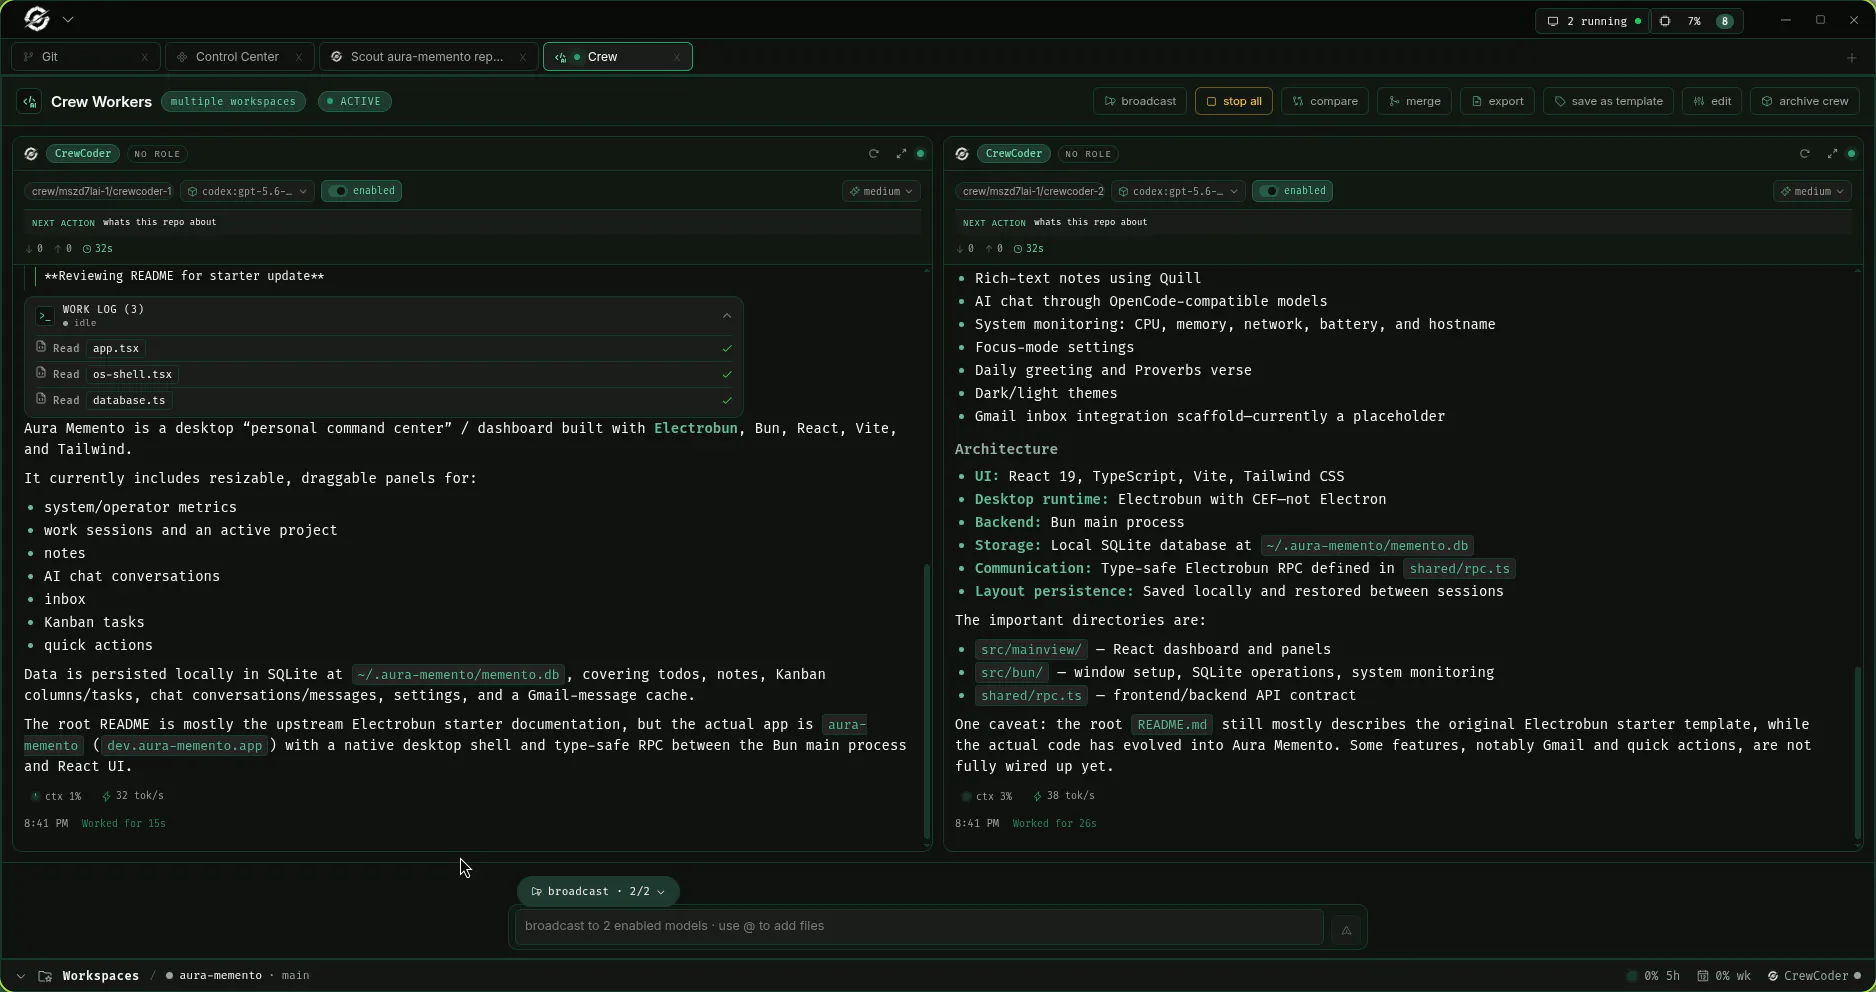
Task: Click aura-memento main branch label
Action: click(238, 976)
